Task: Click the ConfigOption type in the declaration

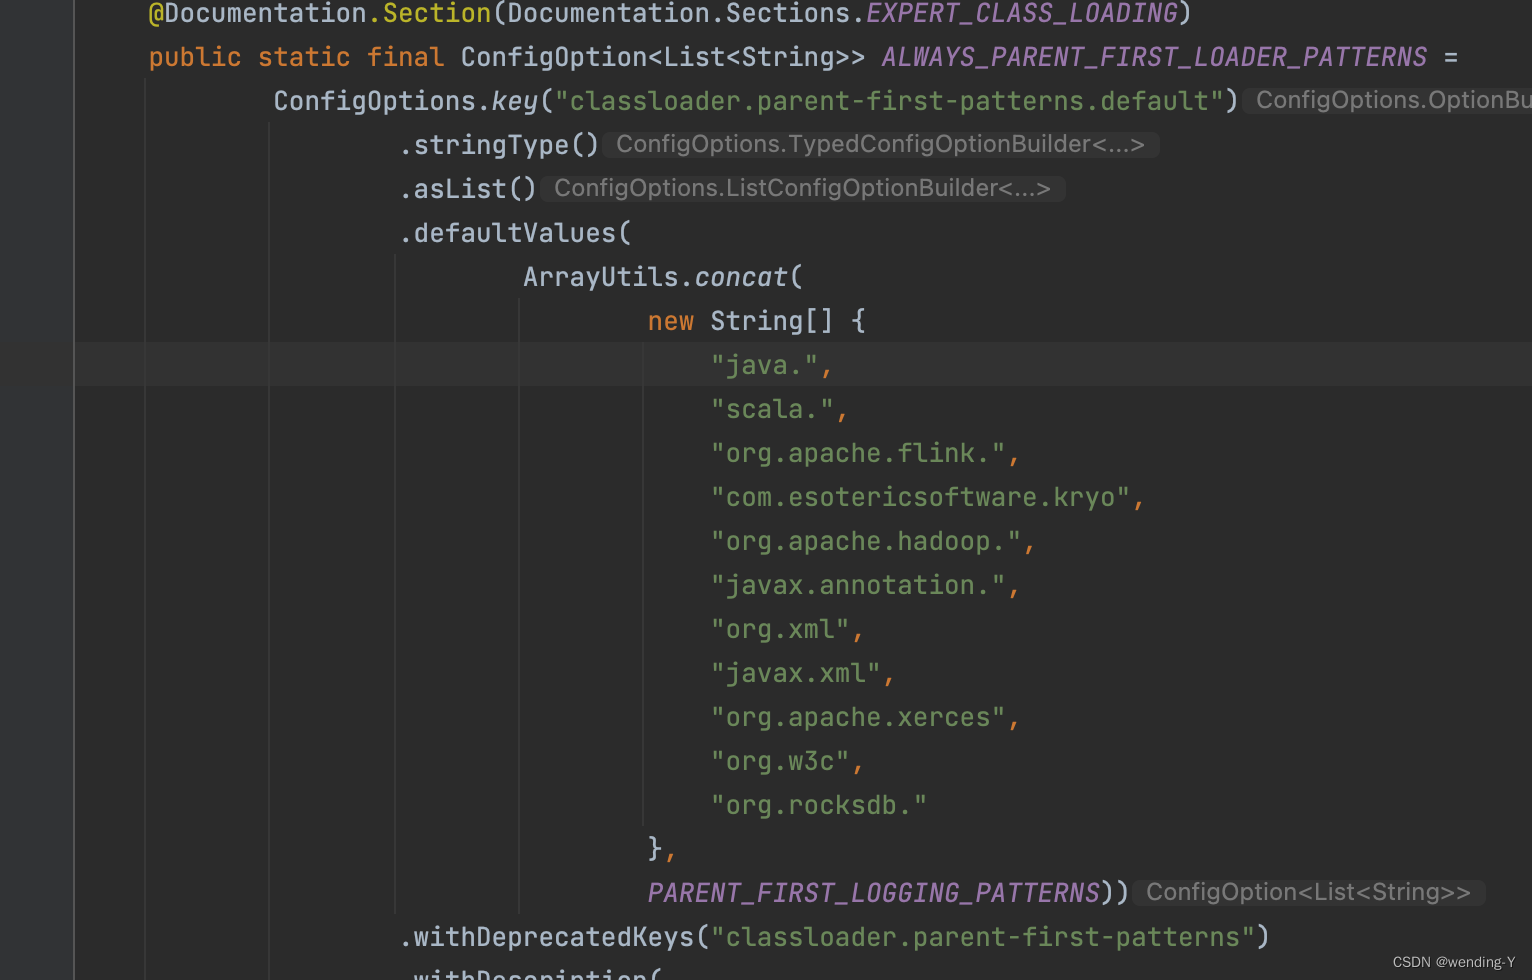Action: tap(554, 57)
